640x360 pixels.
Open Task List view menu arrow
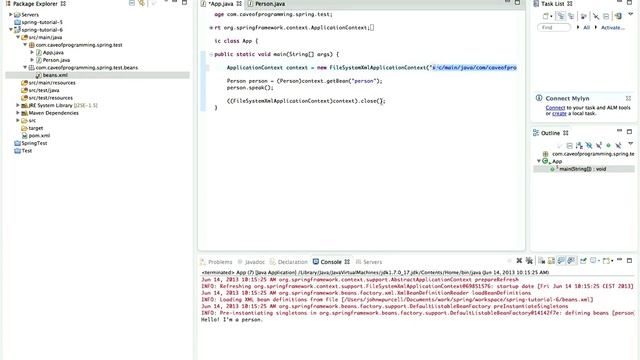(631, 14)
